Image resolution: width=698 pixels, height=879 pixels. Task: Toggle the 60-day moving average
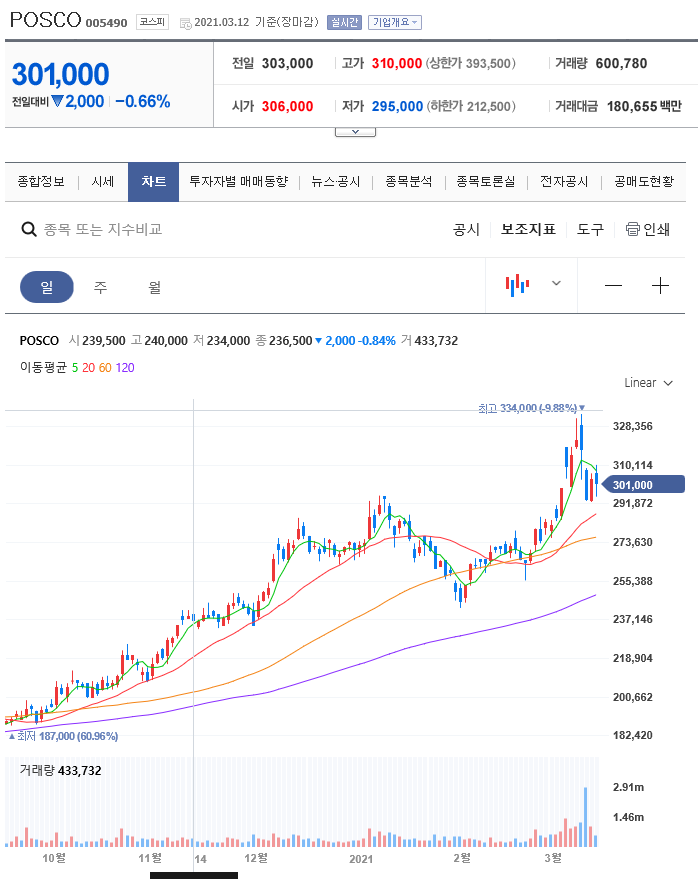click(x=105, y=368)
